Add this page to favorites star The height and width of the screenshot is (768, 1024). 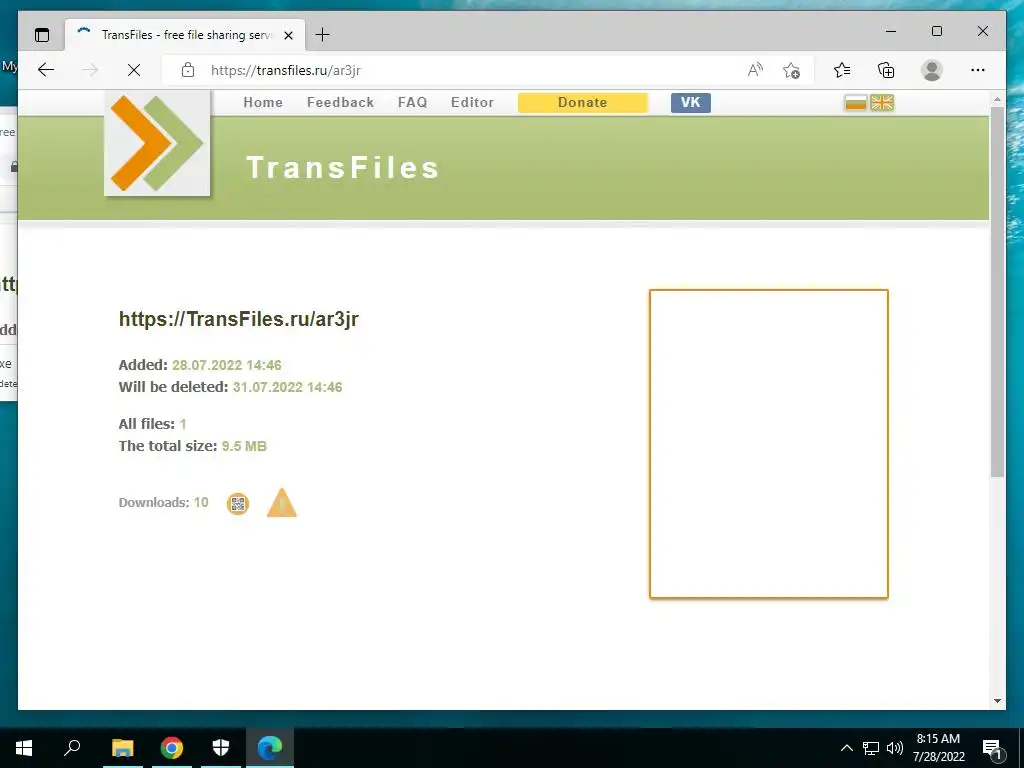point(792,70)
